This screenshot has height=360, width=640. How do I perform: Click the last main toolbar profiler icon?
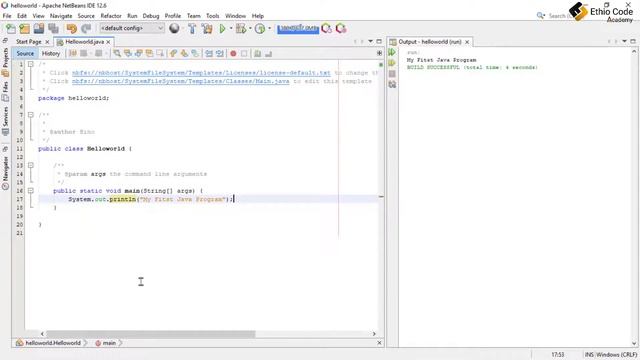click(x=341, y=29)
